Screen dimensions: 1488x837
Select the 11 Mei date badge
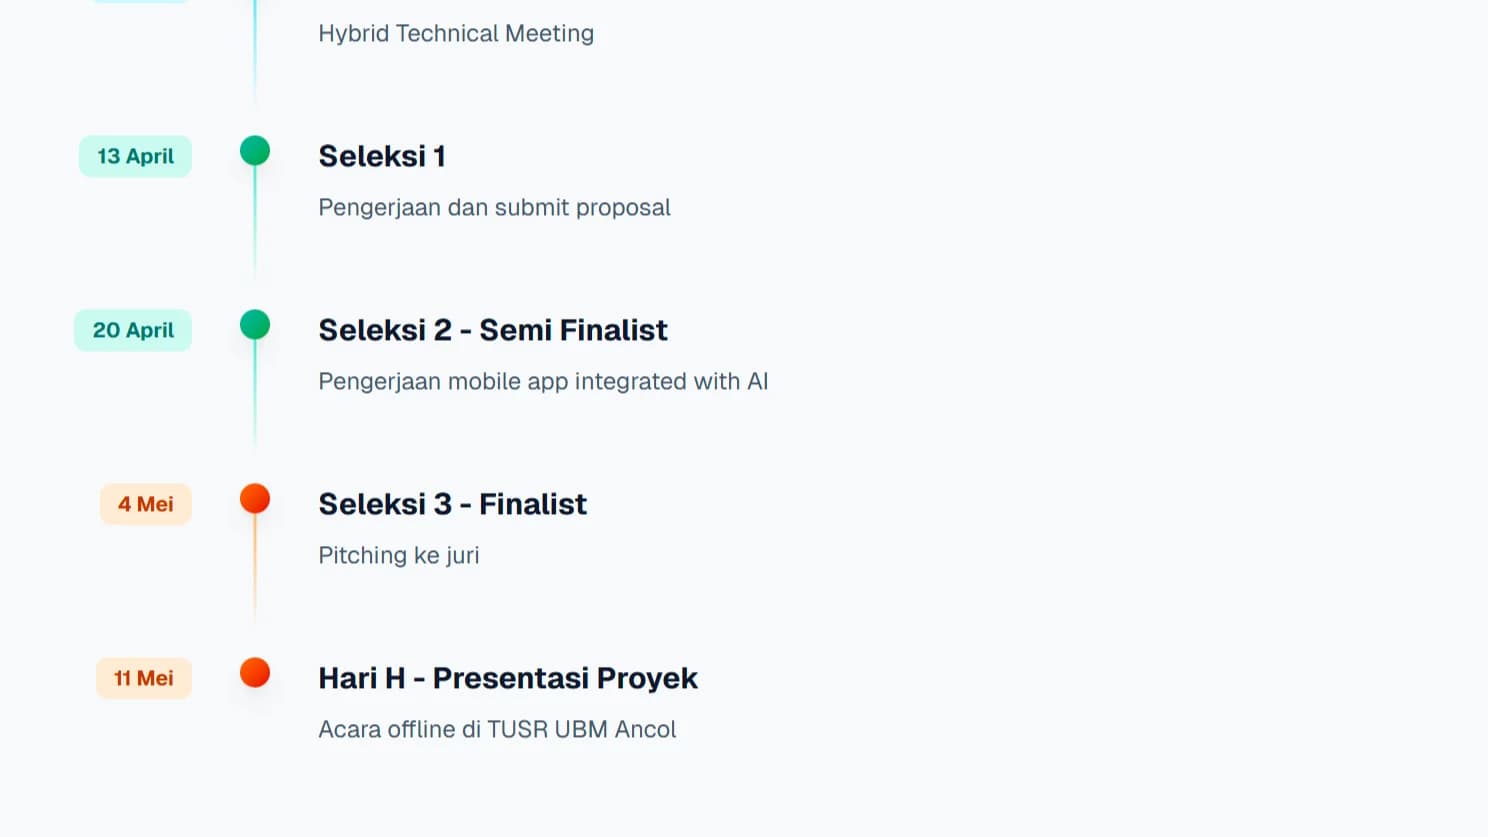click(144, 679)
